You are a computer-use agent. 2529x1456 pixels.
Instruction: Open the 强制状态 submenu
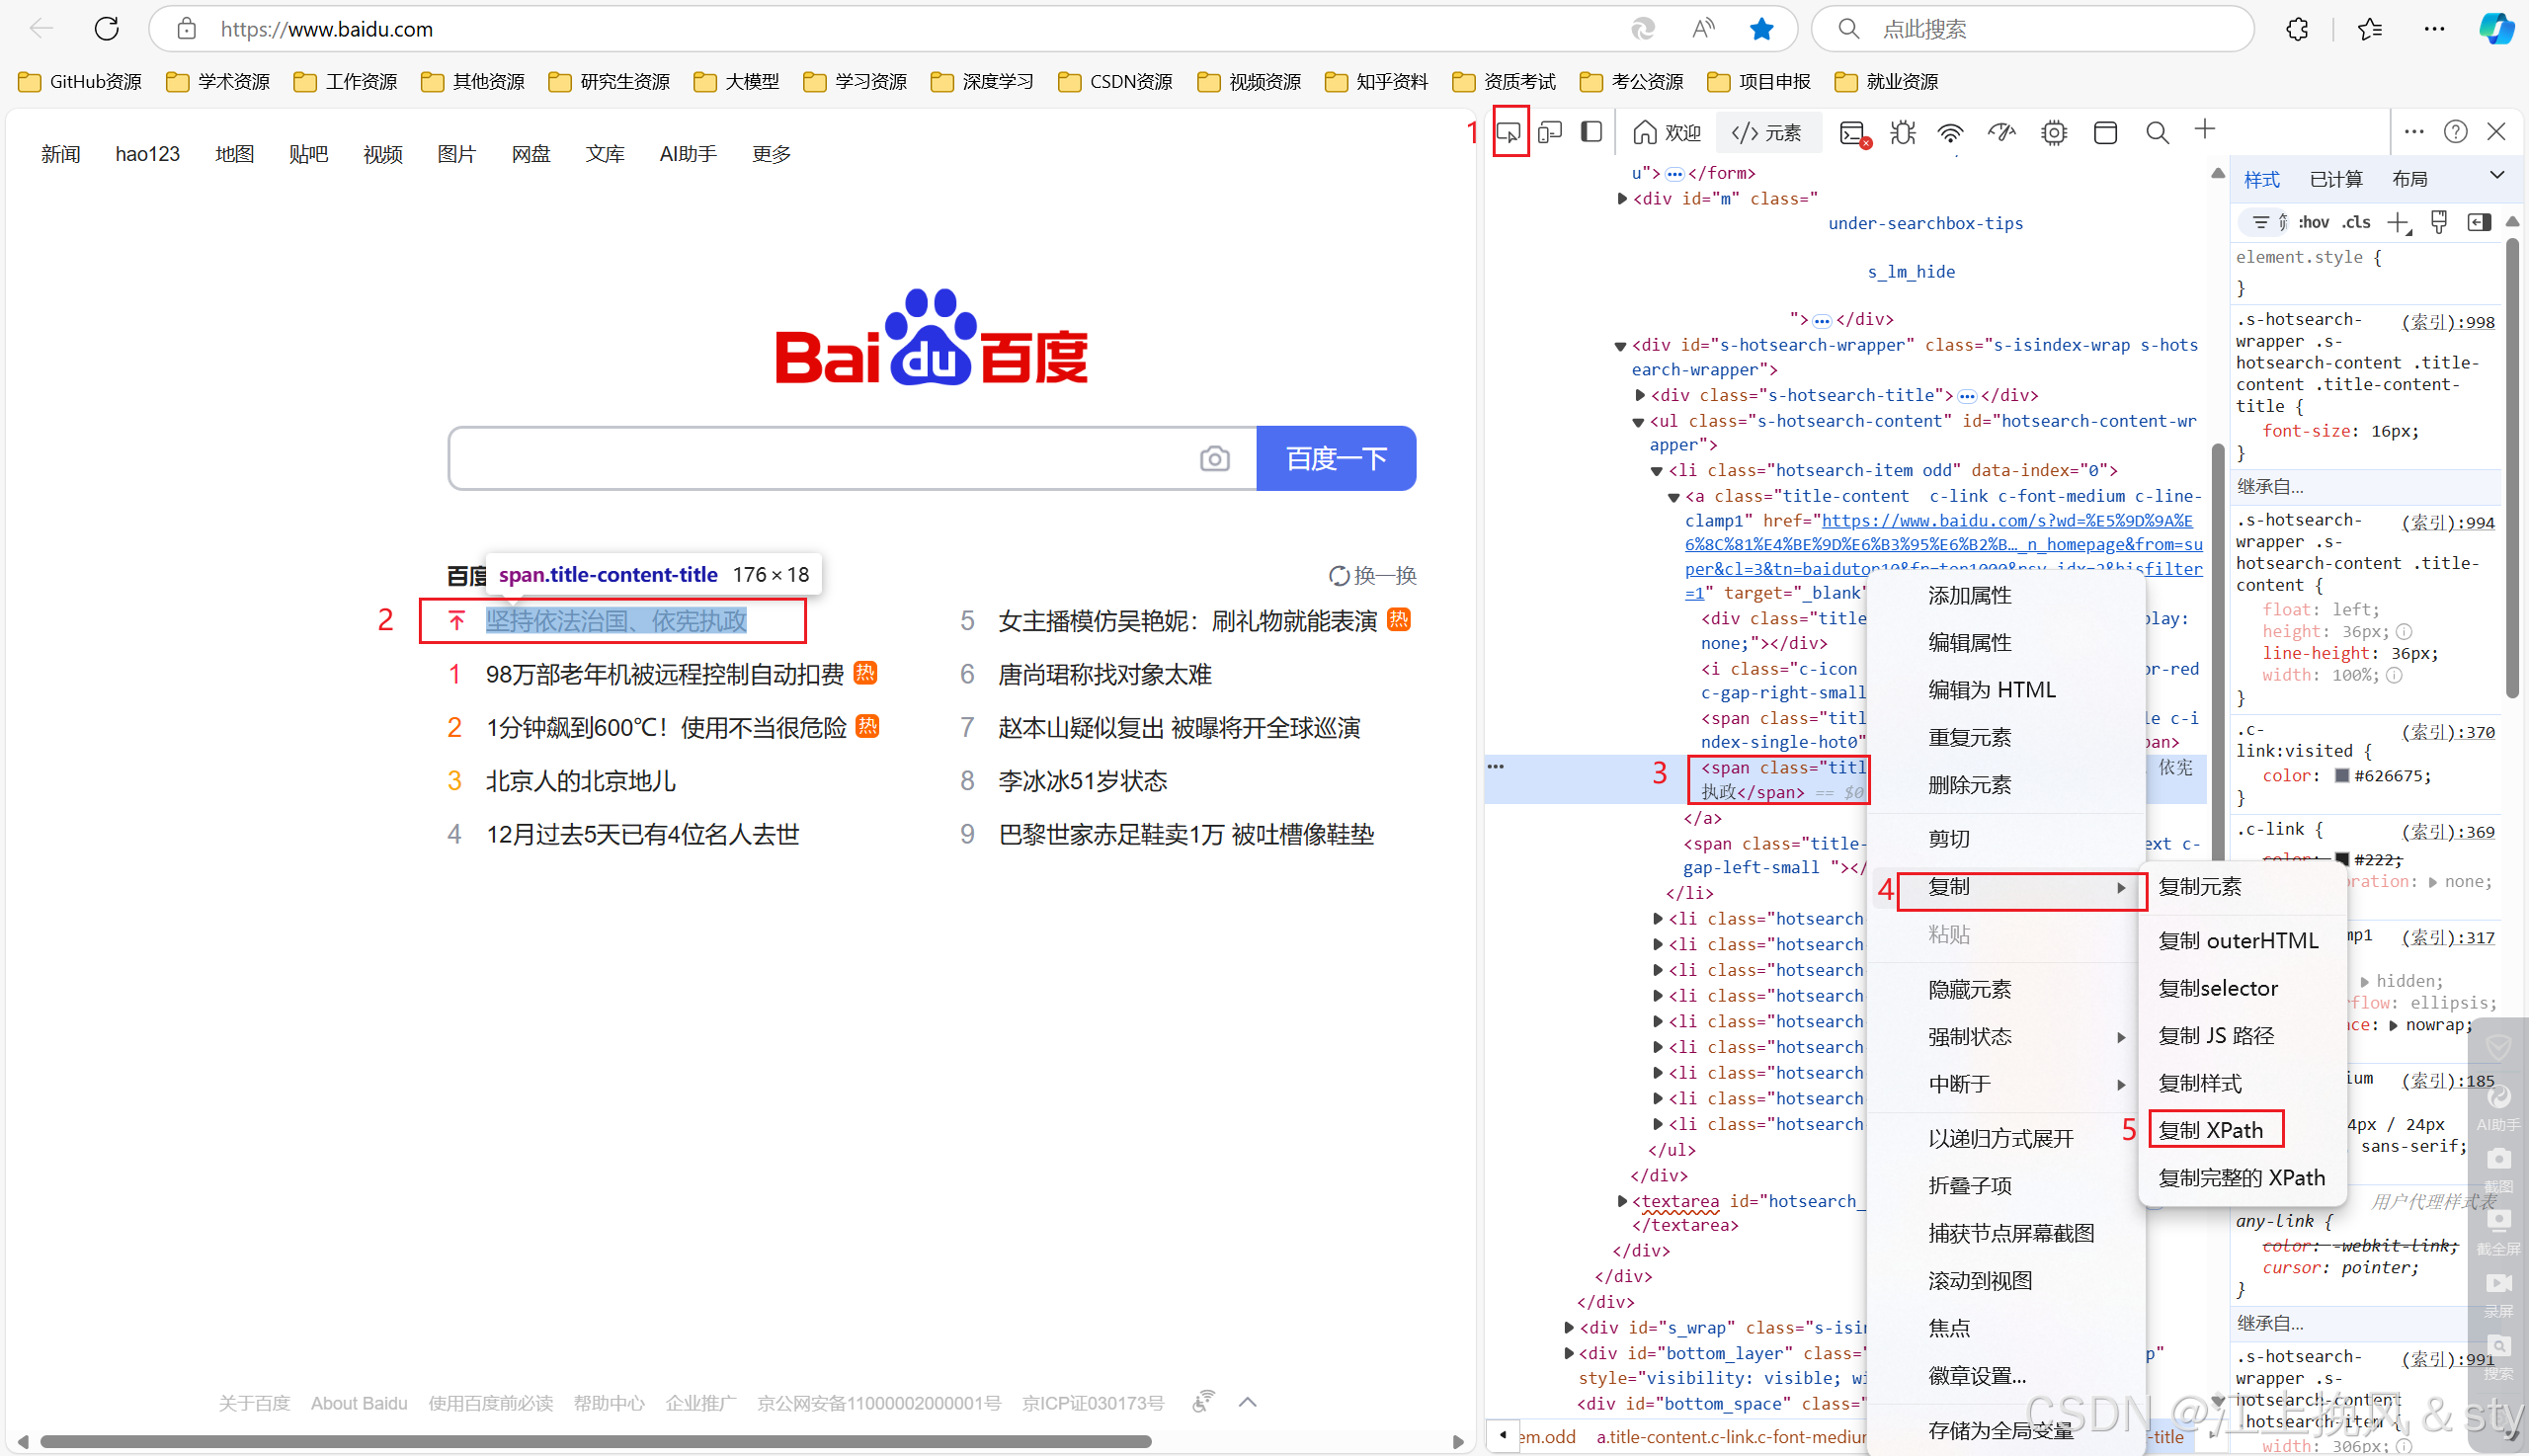pyautogui.click(x=2006, y=1037)
